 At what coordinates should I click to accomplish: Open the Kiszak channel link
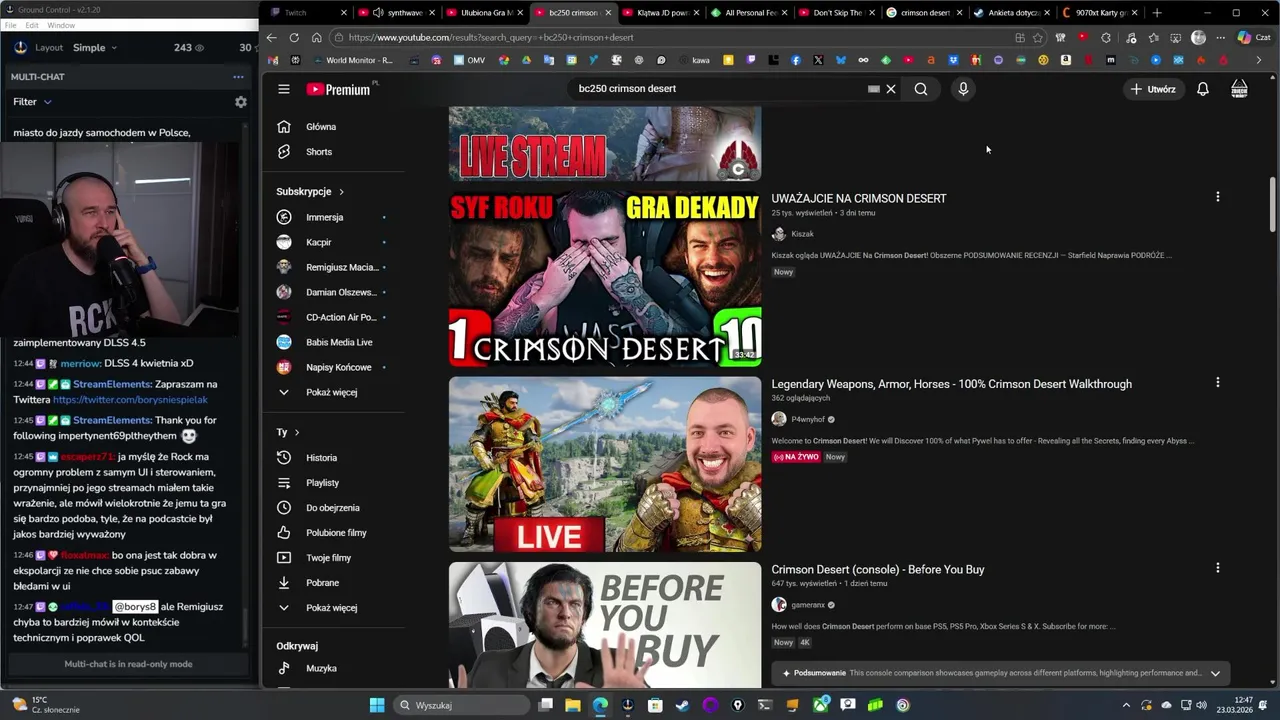tap(802, 234)
